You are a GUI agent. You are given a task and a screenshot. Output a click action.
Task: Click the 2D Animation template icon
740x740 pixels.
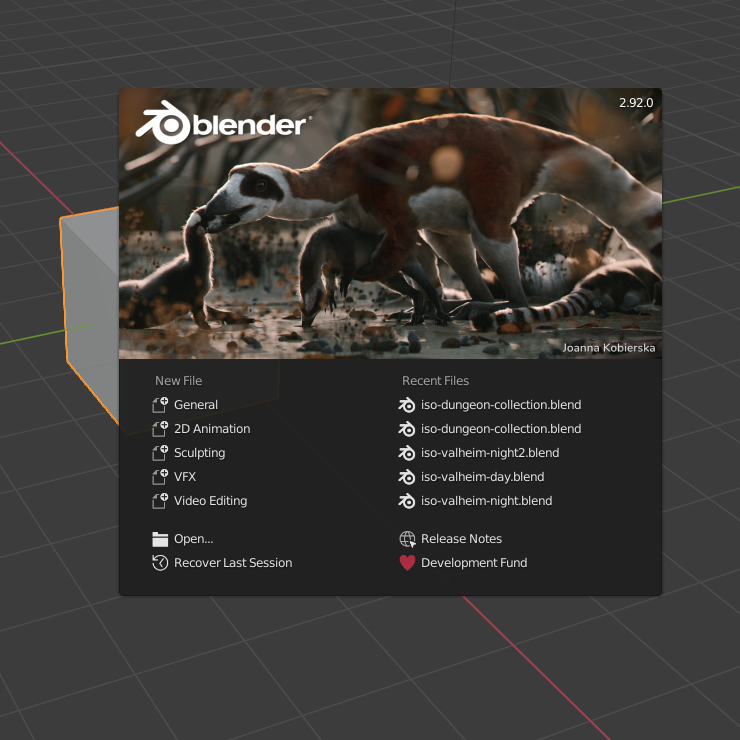(x=160, y=429)
